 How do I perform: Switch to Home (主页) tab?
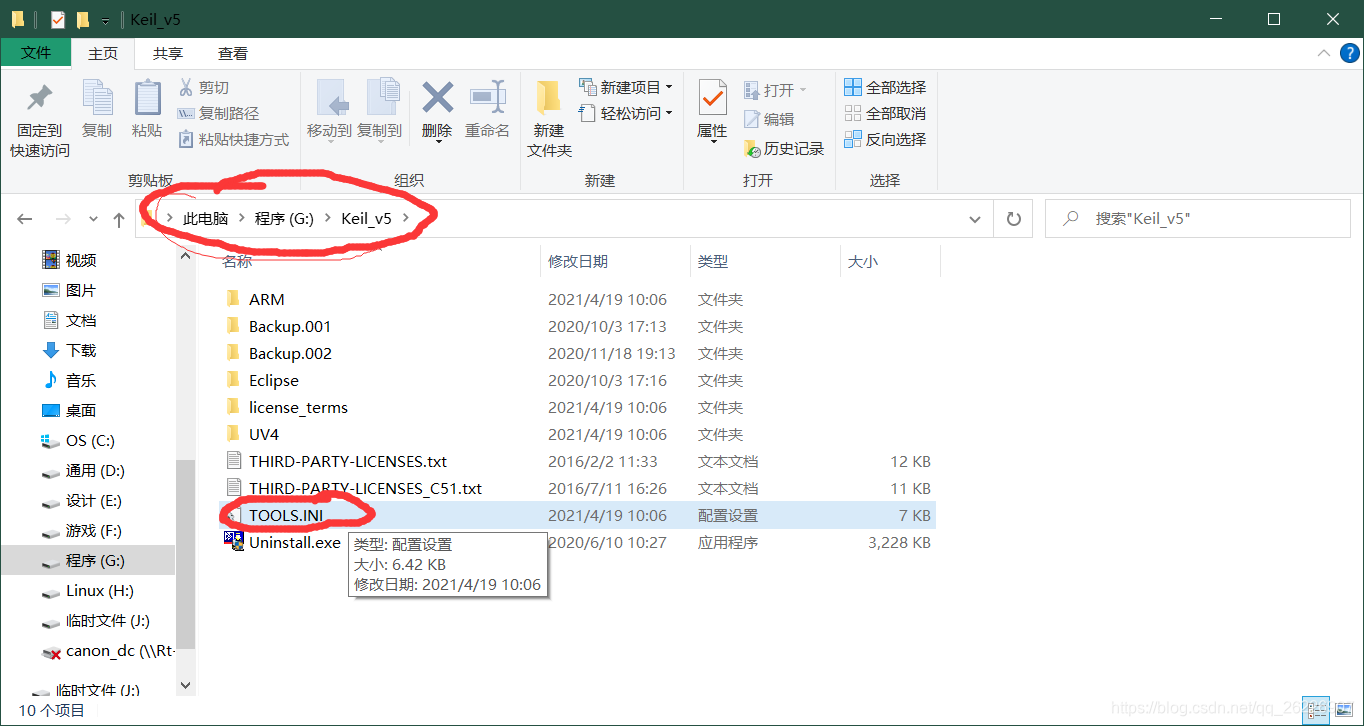pos(103,54)
